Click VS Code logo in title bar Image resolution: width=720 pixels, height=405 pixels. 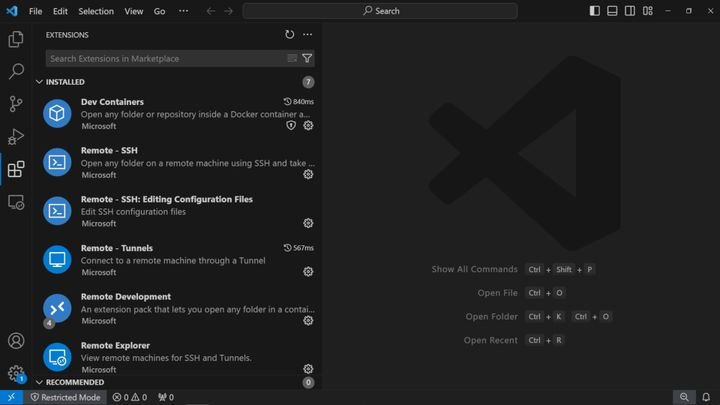(x=12, y=11)
